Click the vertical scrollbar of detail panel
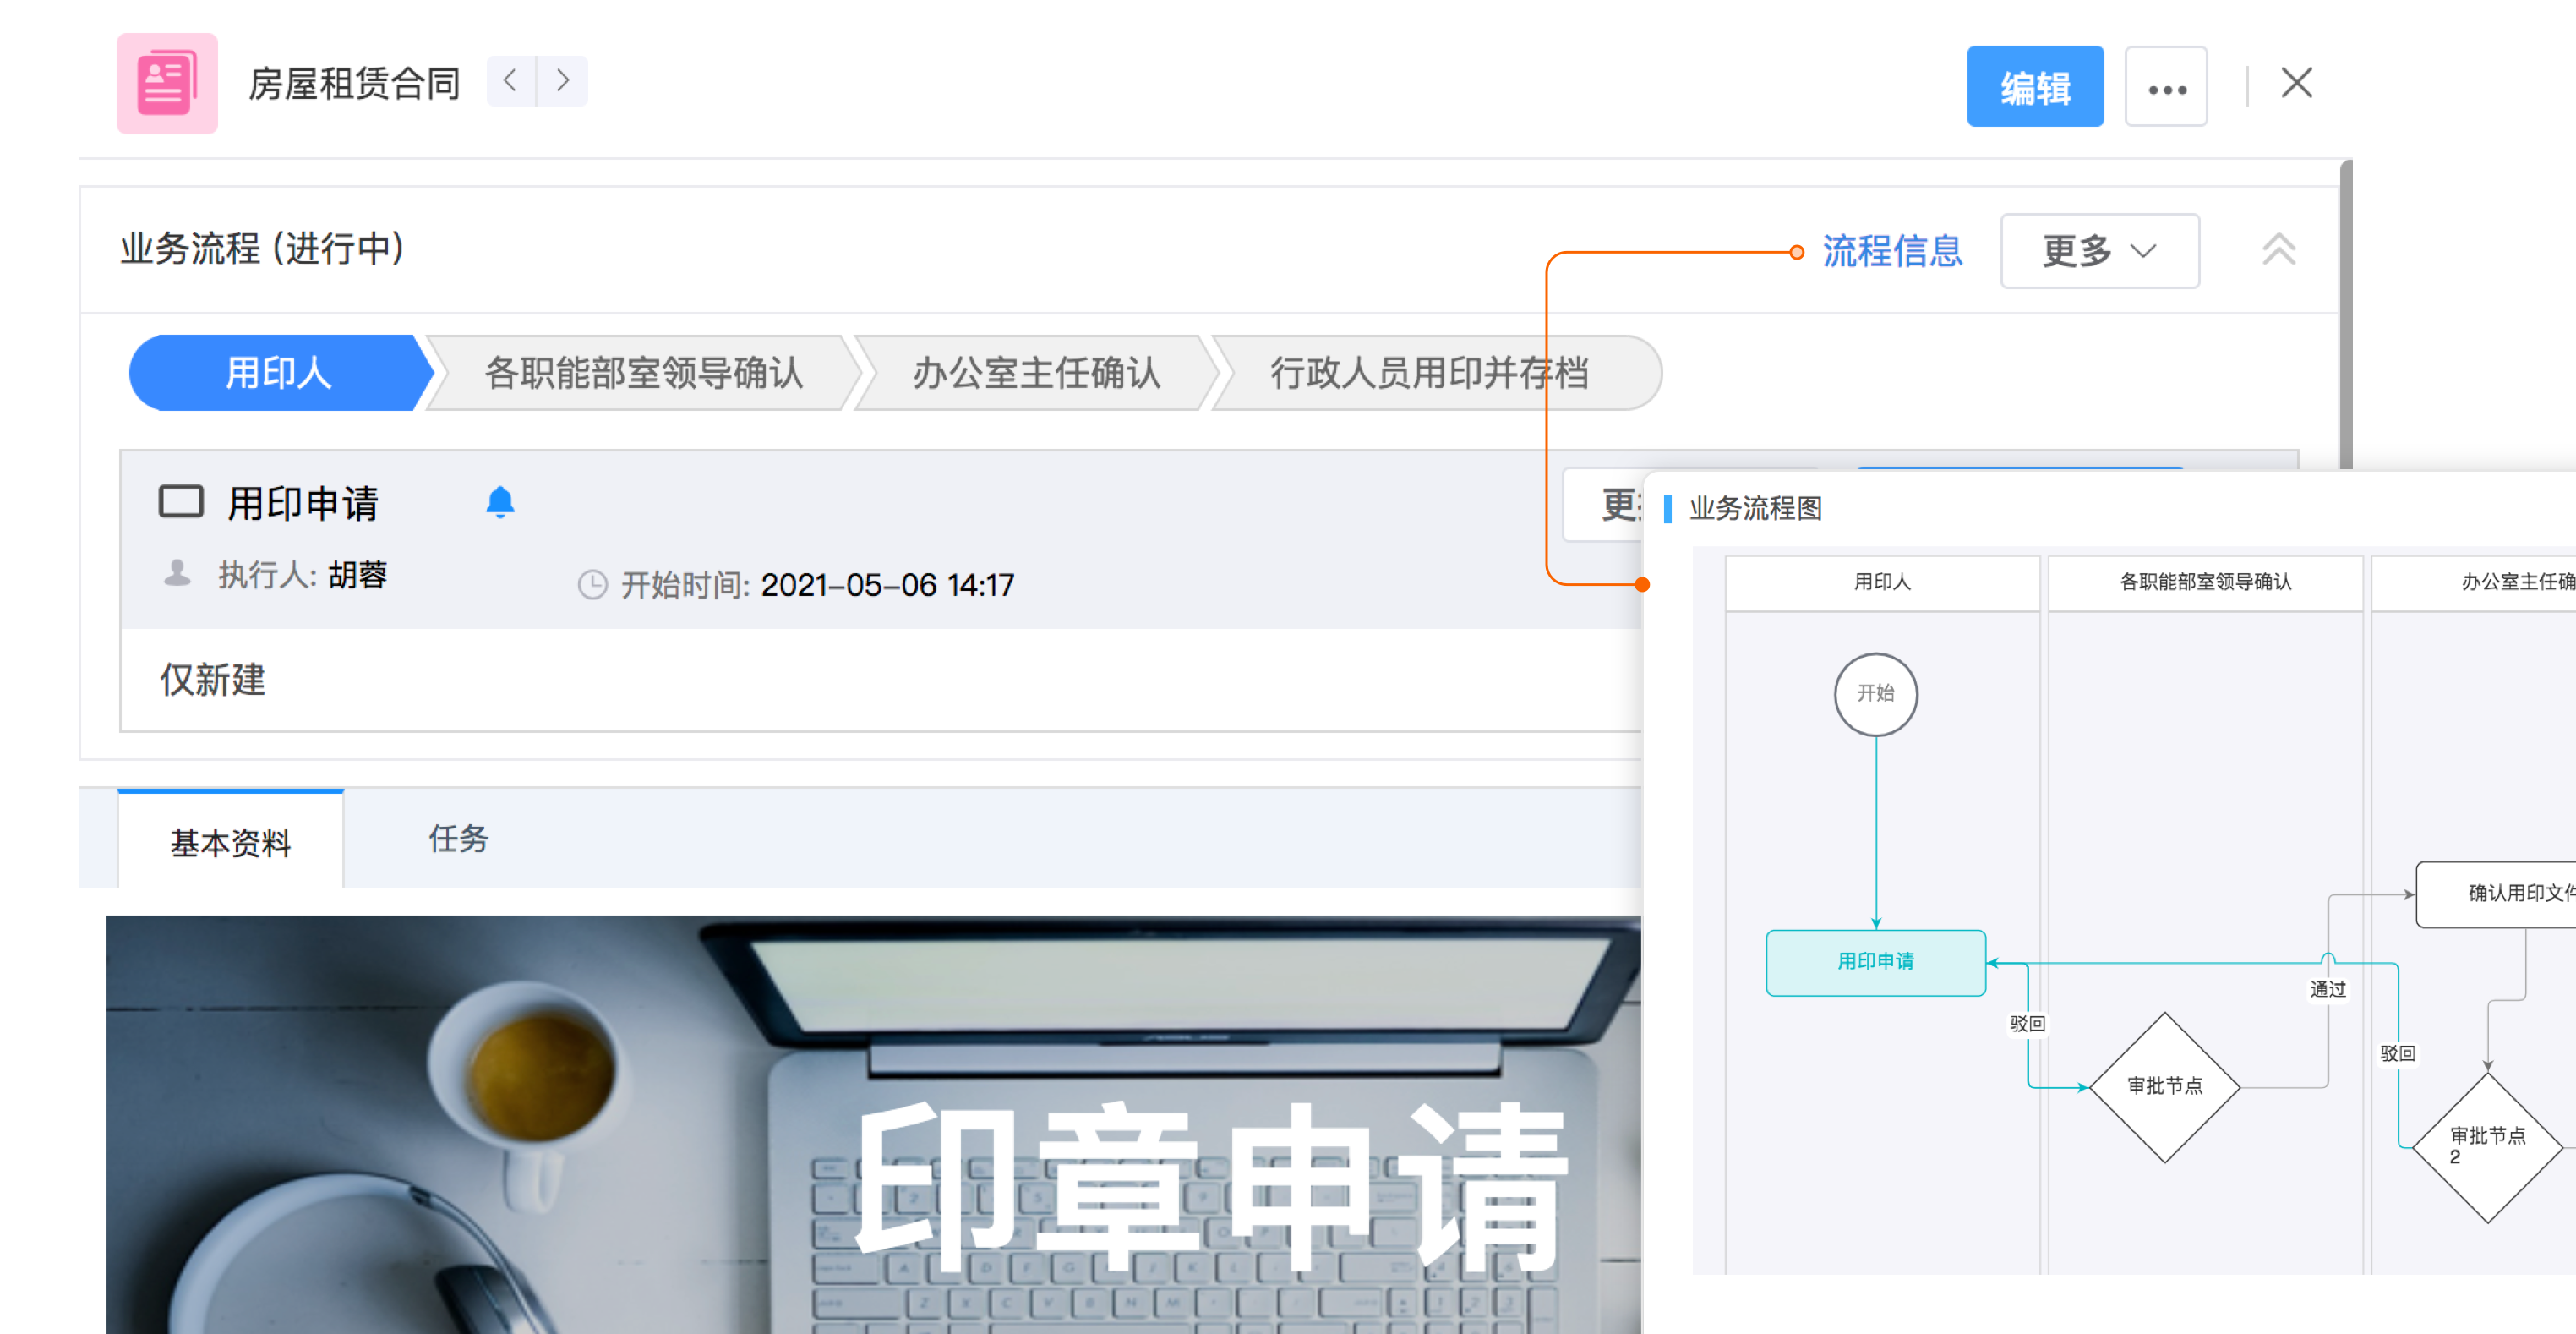The height and width of the screenshot is (1334, 2576). (x=2346, y=315)
